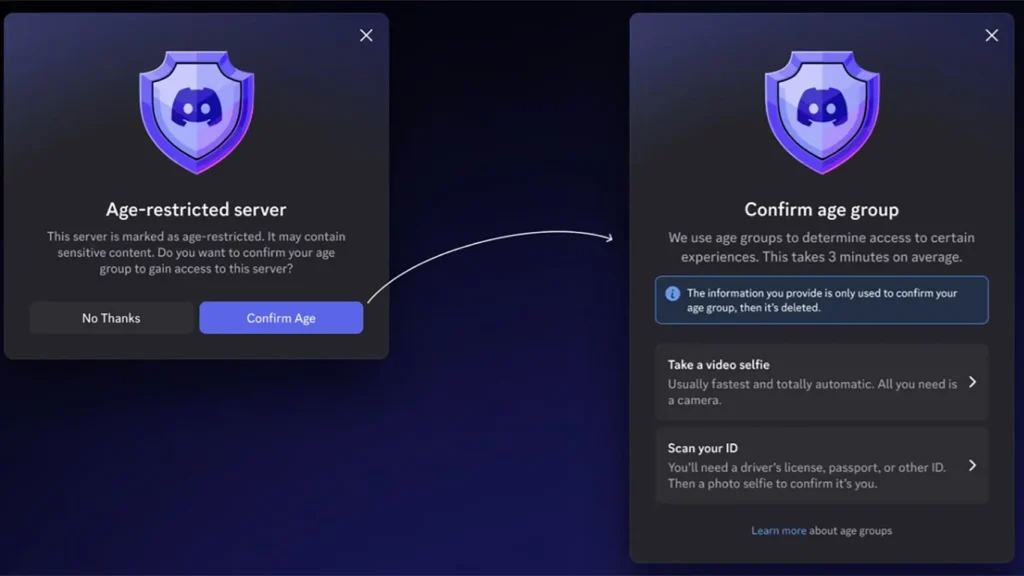Screen dimensions: 1024x576
Task: Close the Age-restricted server dialog
Action: pos(366,36)
